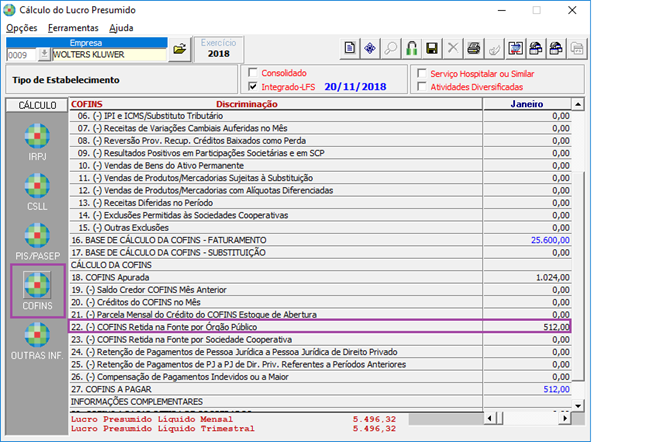Click the 25.600,00 base de cálculo value

click(550, 240)
